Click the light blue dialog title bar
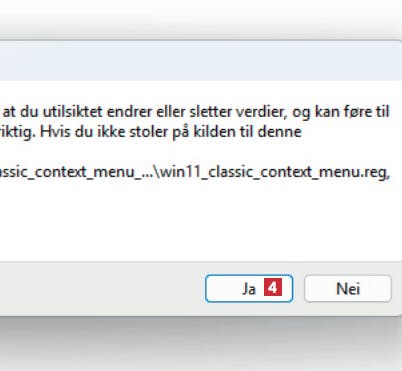The width and height of the screenshot is (402, 371). coord(201,61)
